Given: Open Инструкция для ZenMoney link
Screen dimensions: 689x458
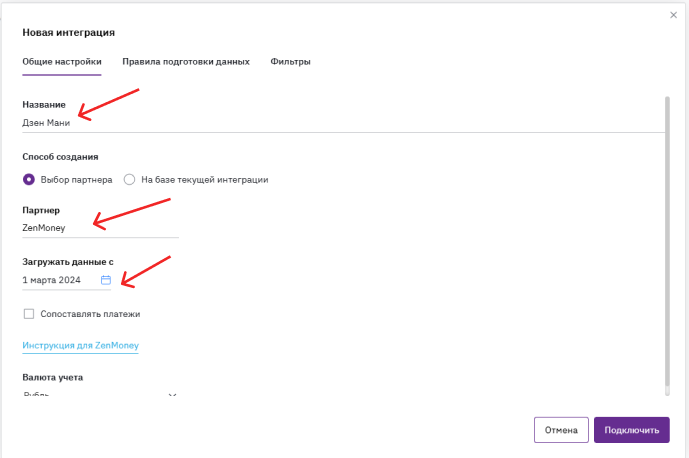Looking at the screenshot, I should (x=80, y=345).
